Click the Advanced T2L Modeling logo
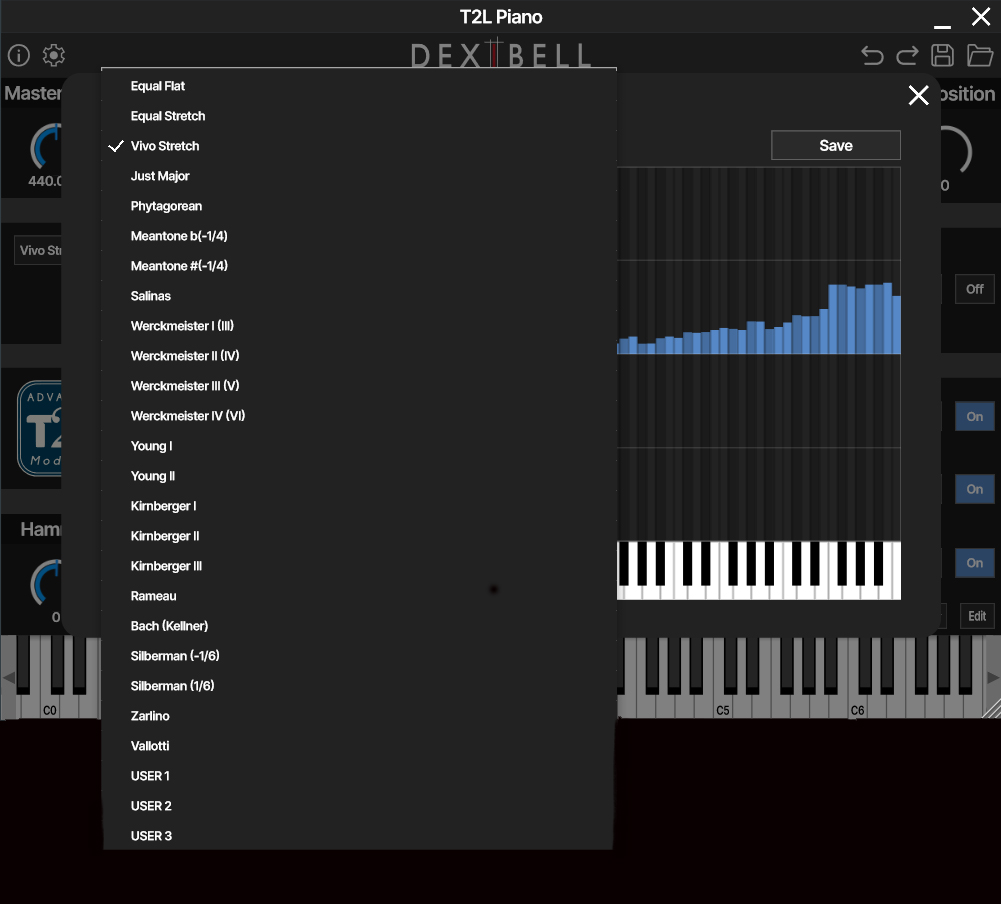The width and height of the screenshot is (1001, 904). (x=40, y=429)
